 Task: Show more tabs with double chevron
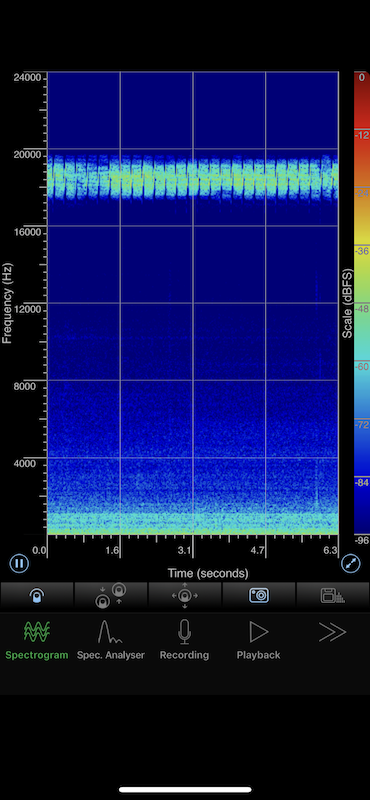[332, 633]
